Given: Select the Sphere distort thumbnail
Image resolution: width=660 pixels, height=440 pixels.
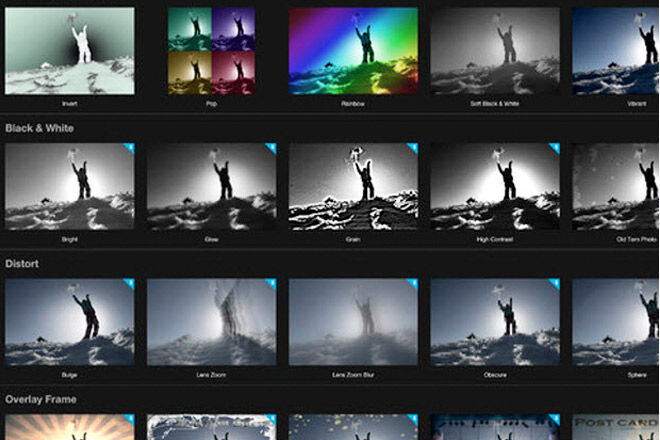Looking at the screenshot, I should click(x=616, y=322).
